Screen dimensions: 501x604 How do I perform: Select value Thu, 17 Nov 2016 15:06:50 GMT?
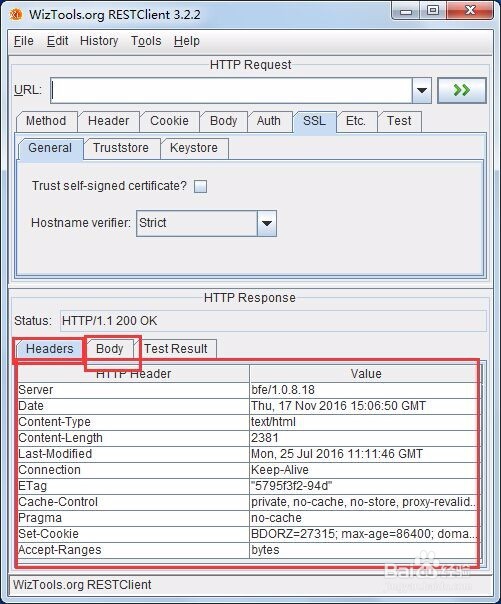click(364, 406)
